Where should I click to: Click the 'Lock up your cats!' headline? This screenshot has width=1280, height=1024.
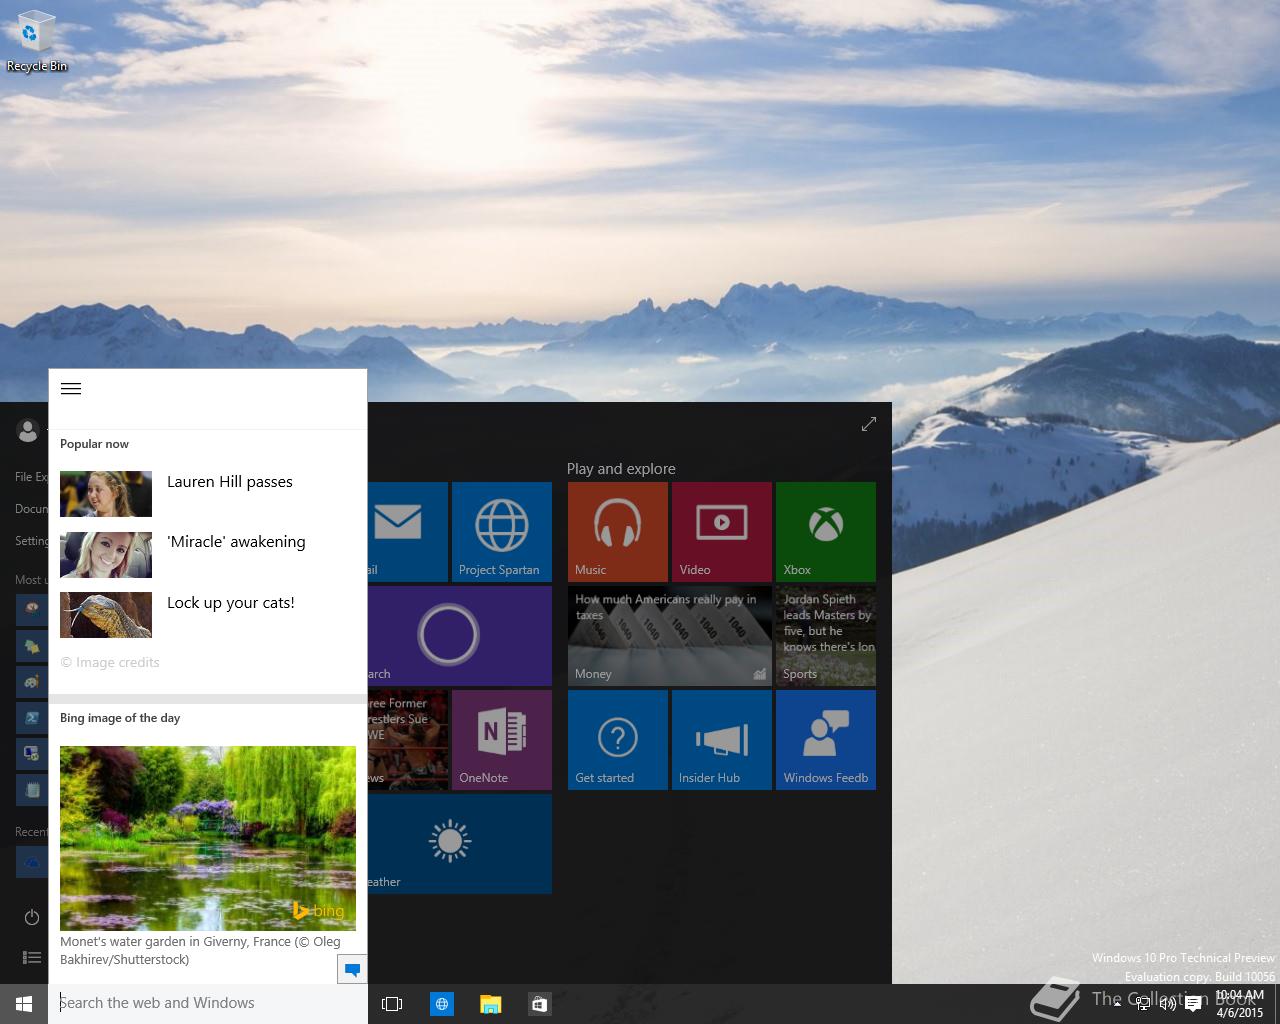coord(231,603)
